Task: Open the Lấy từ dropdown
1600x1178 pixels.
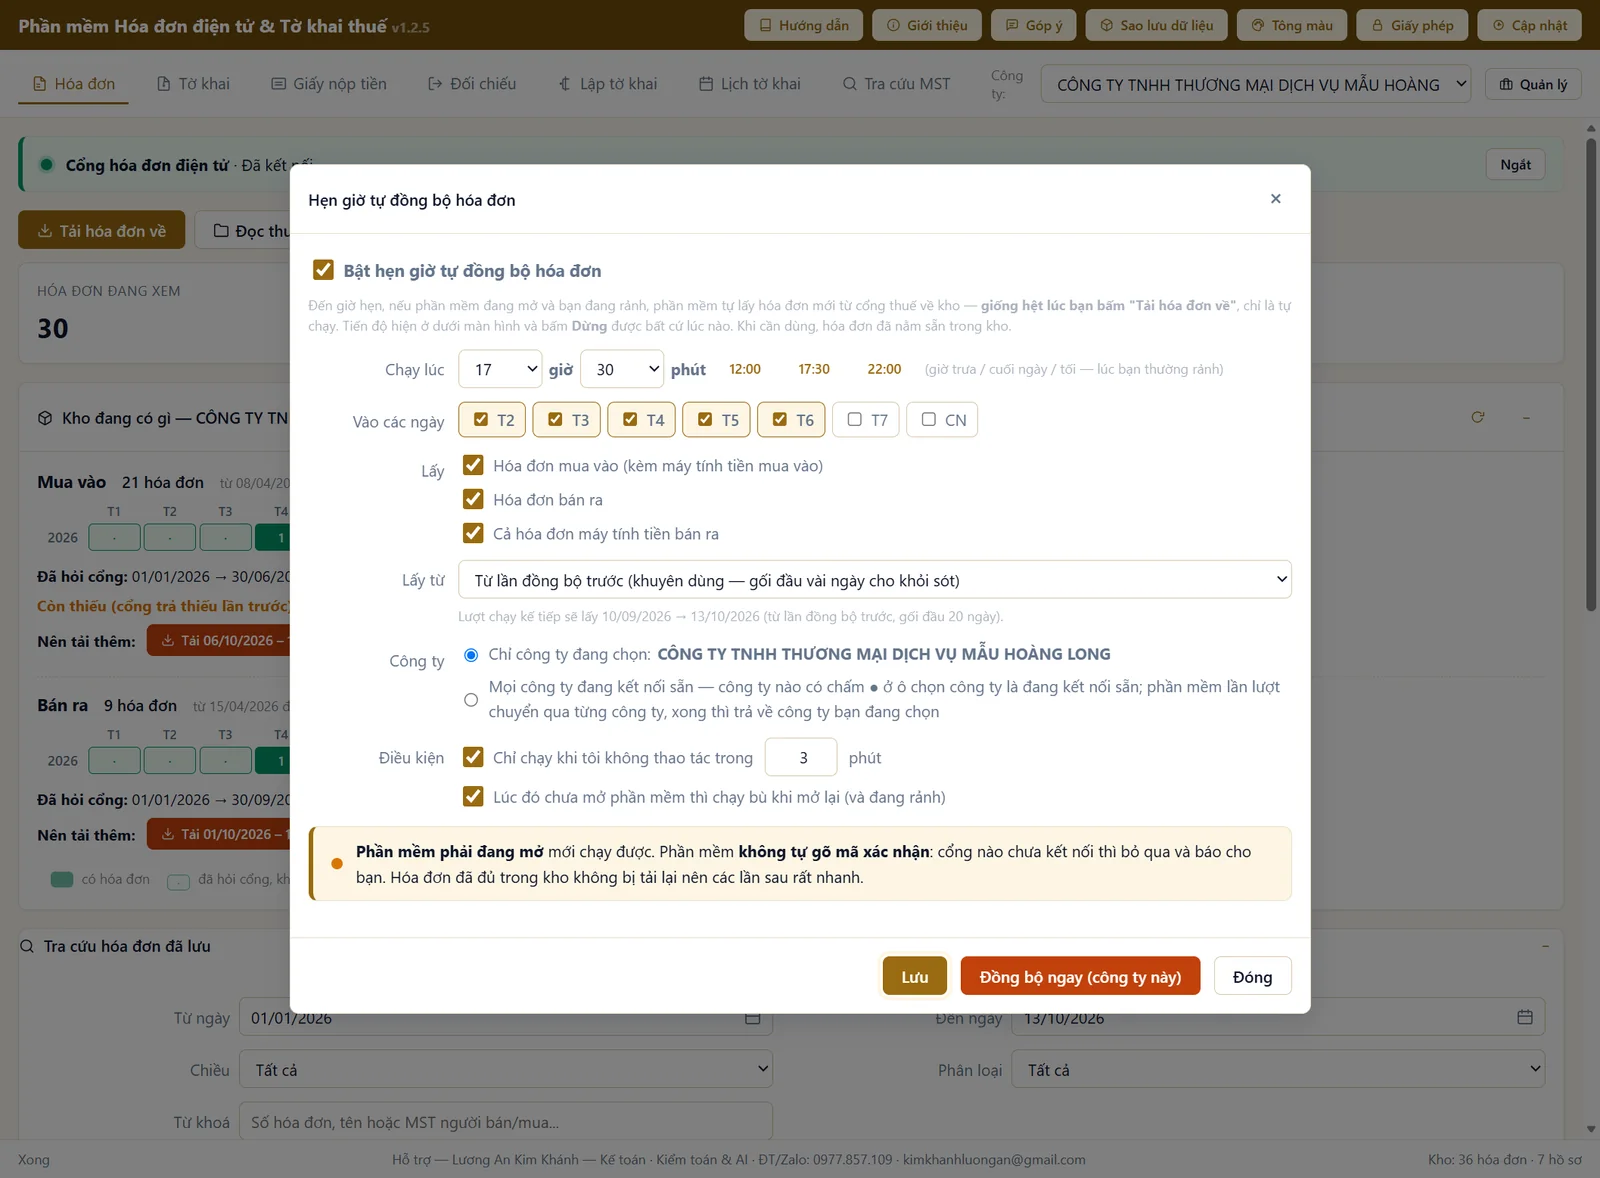Action: pyautogui.click(x=875, y=580)
